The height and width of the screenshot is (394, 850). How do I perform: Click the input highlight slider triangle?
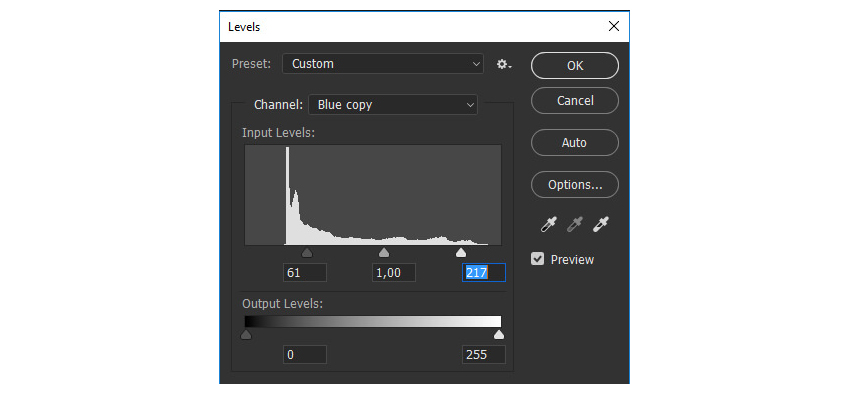pos(461,253)
